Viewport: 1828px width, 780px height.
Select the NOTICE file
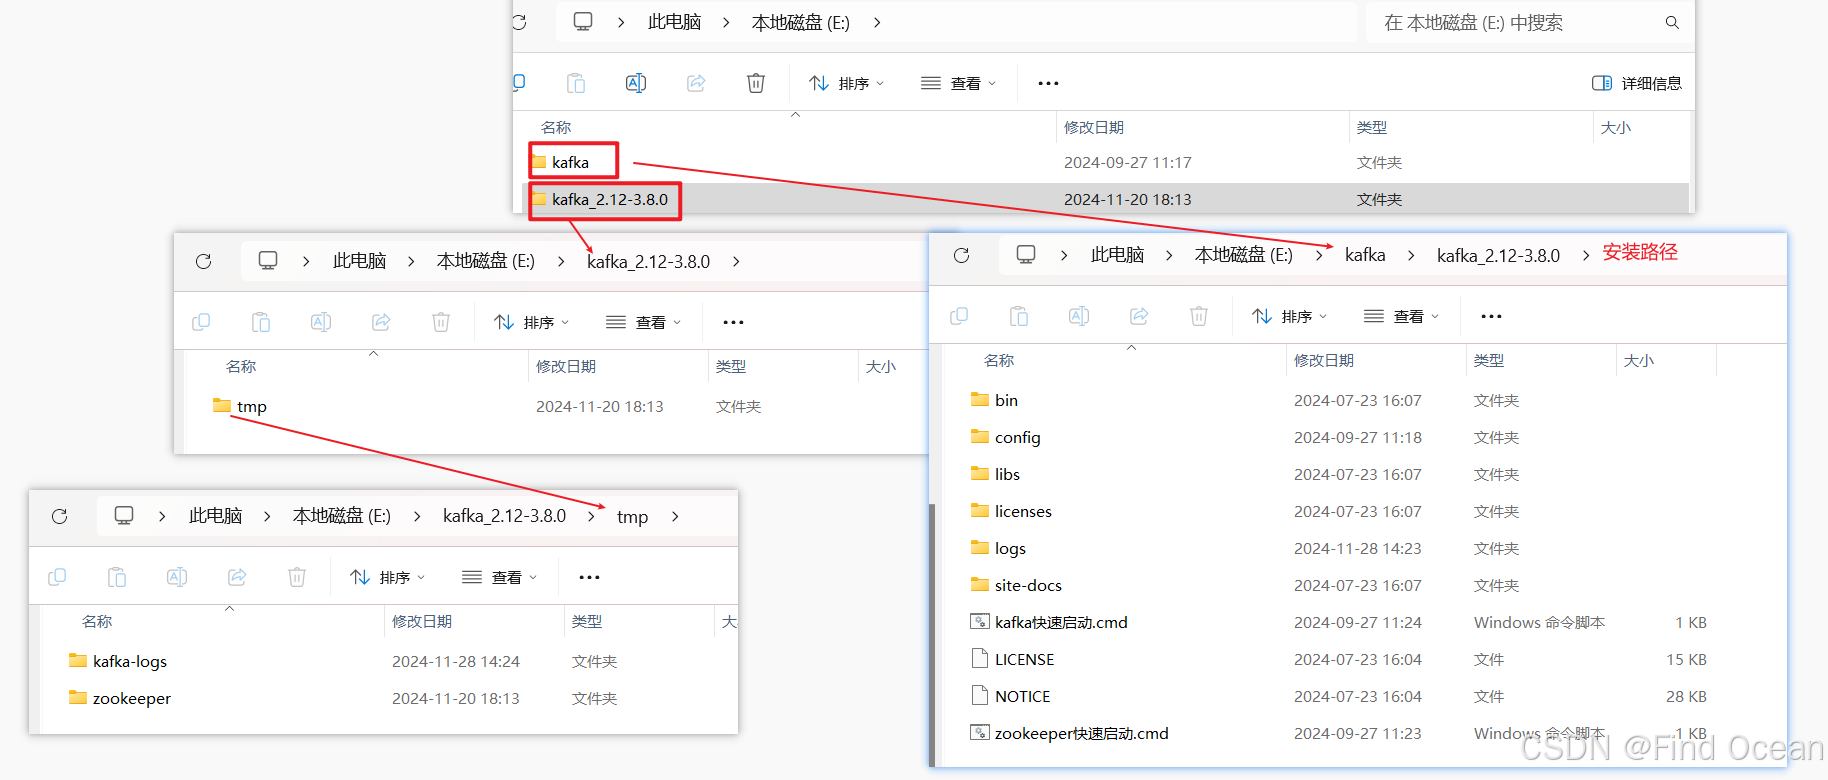point(1011,696)
